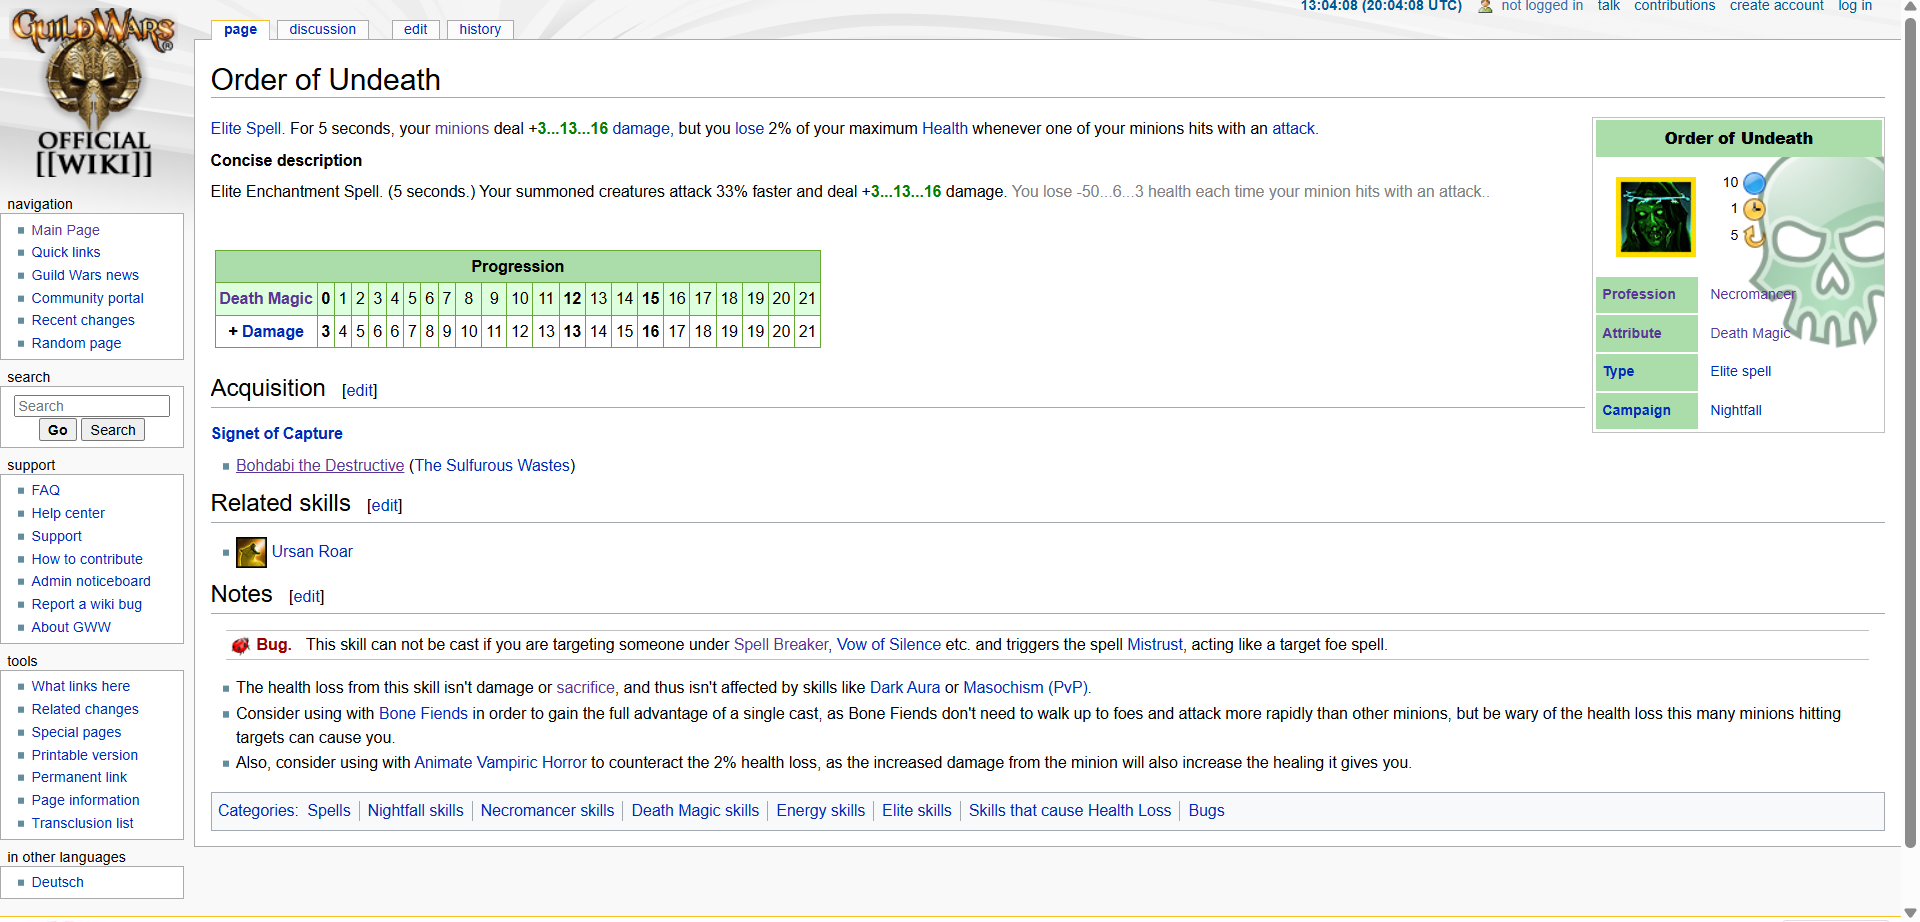Focus the Search input field
The width and height of the screenshot is (1920, 922).
click(92, 406)
